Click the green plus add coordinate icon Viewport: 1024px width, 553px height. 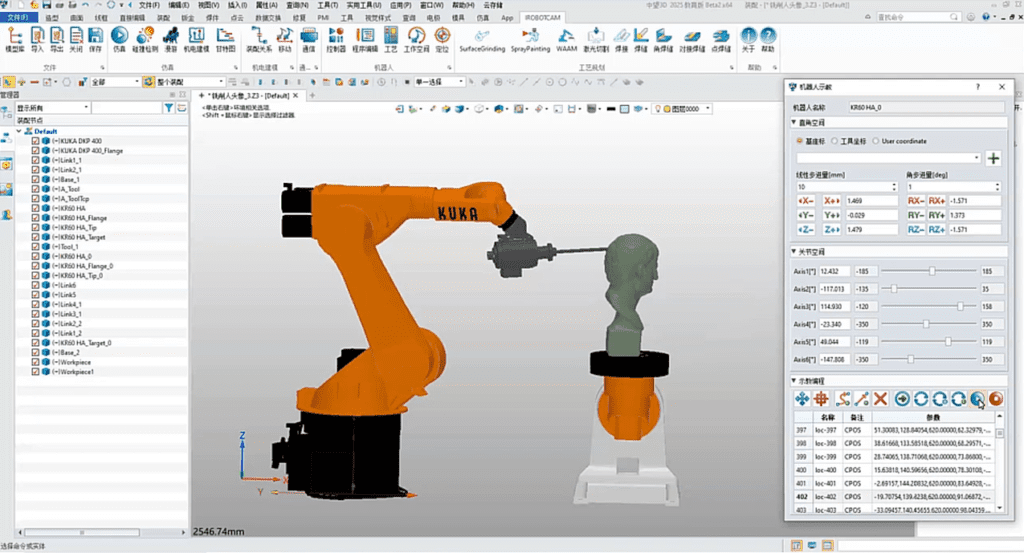click(993, 158)
